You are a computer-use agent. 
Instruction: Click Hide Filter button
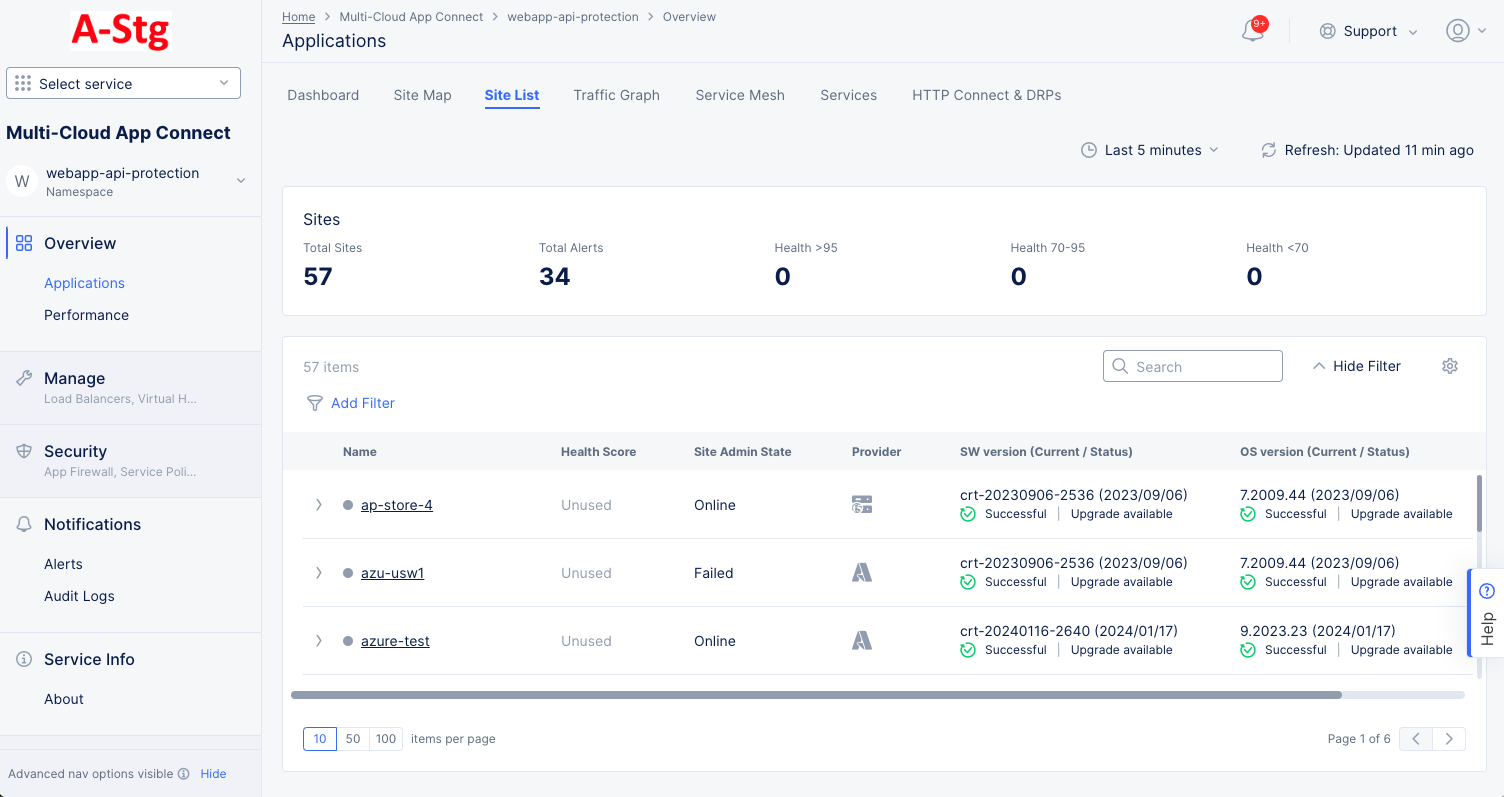(1356, 366)
